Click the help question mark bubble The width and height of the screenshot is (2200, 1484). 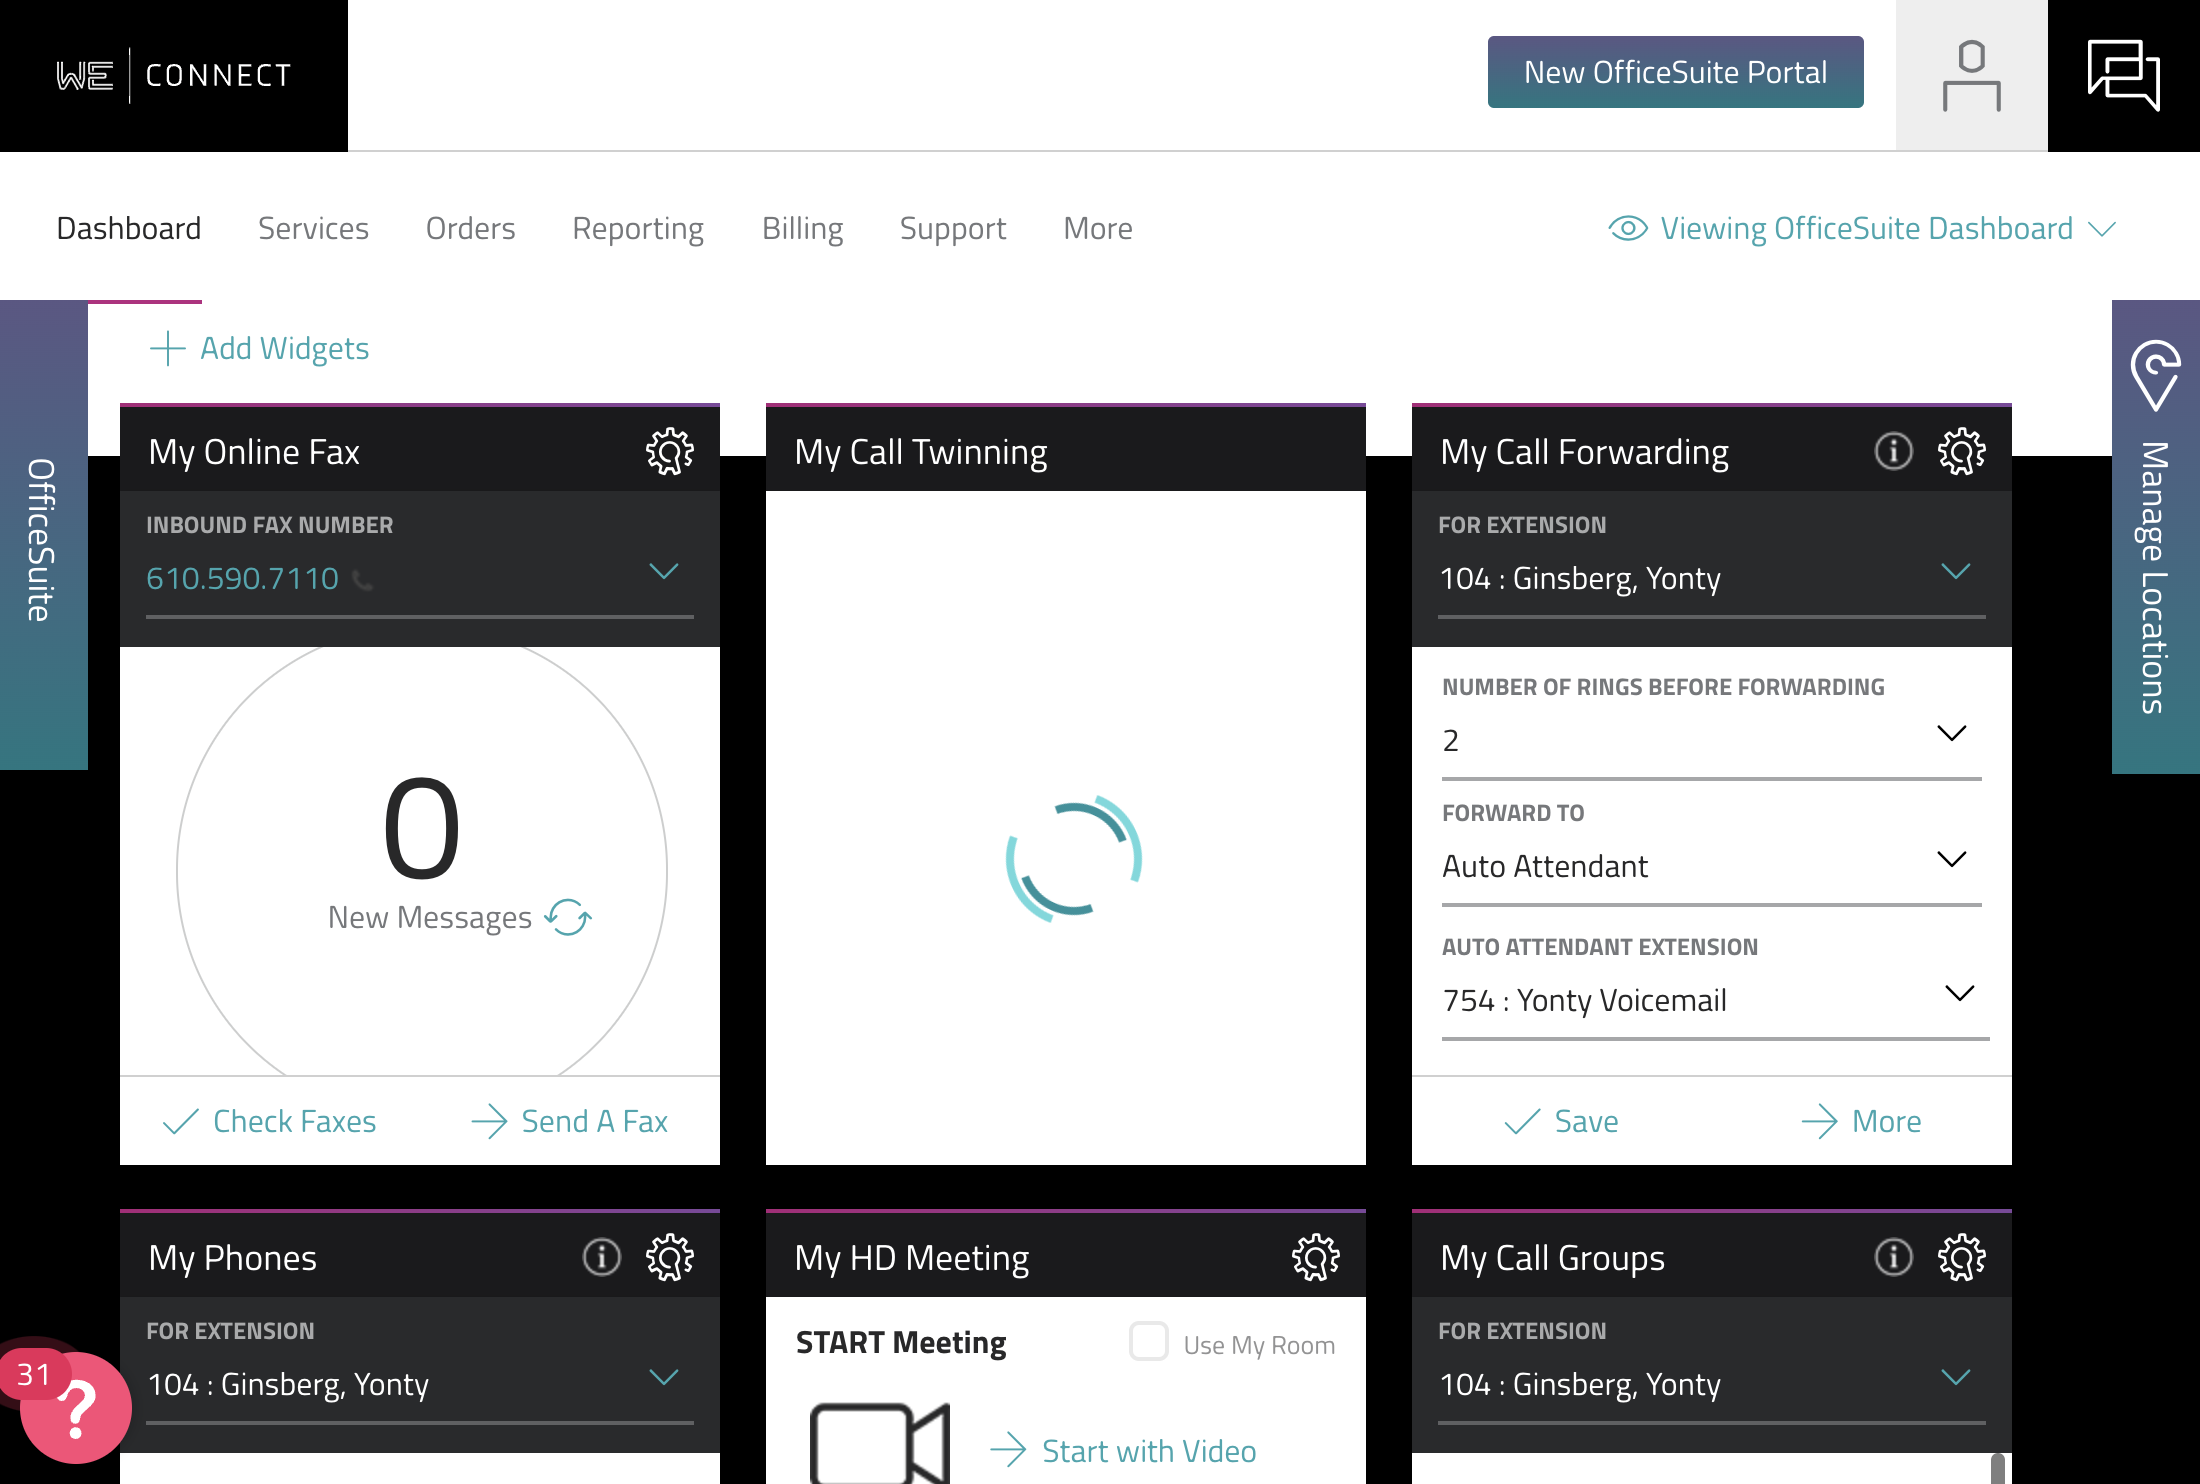[76, 1408]
